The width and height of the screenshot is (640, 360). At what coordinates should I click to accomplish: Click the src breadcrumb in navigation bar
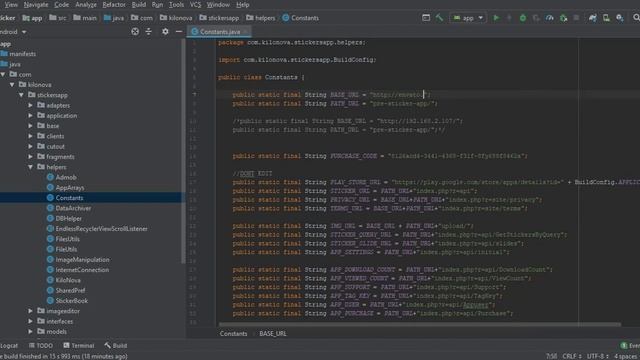(x=58, y=18)
